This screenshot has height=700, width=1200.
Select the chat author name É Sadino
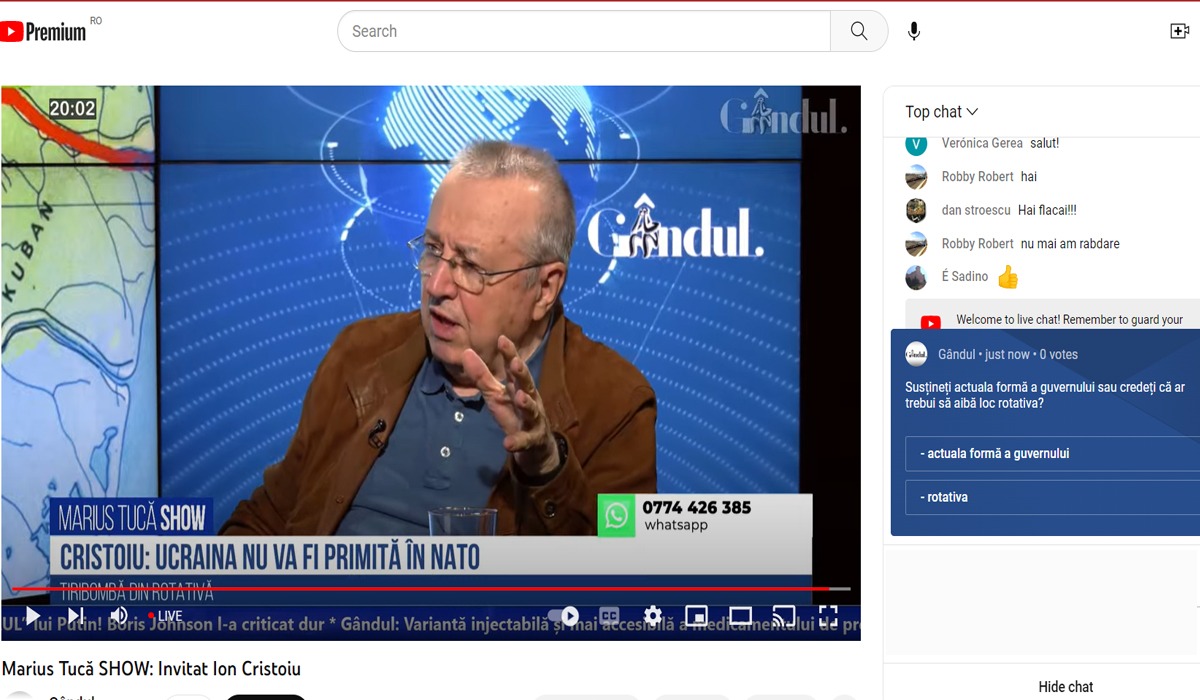(965, 276)
